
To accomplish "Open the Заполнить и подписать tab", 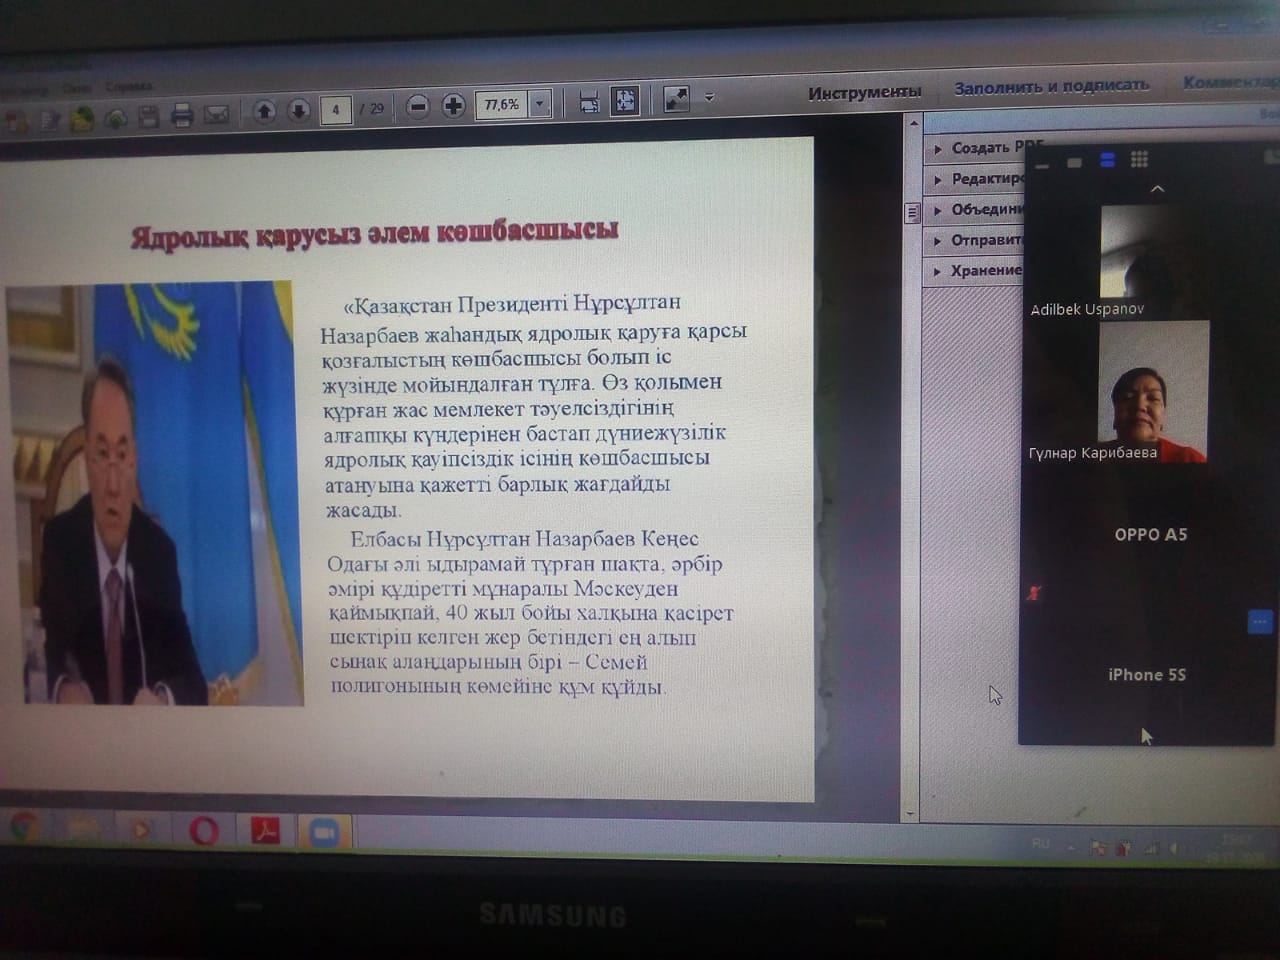I will 1051,87.
